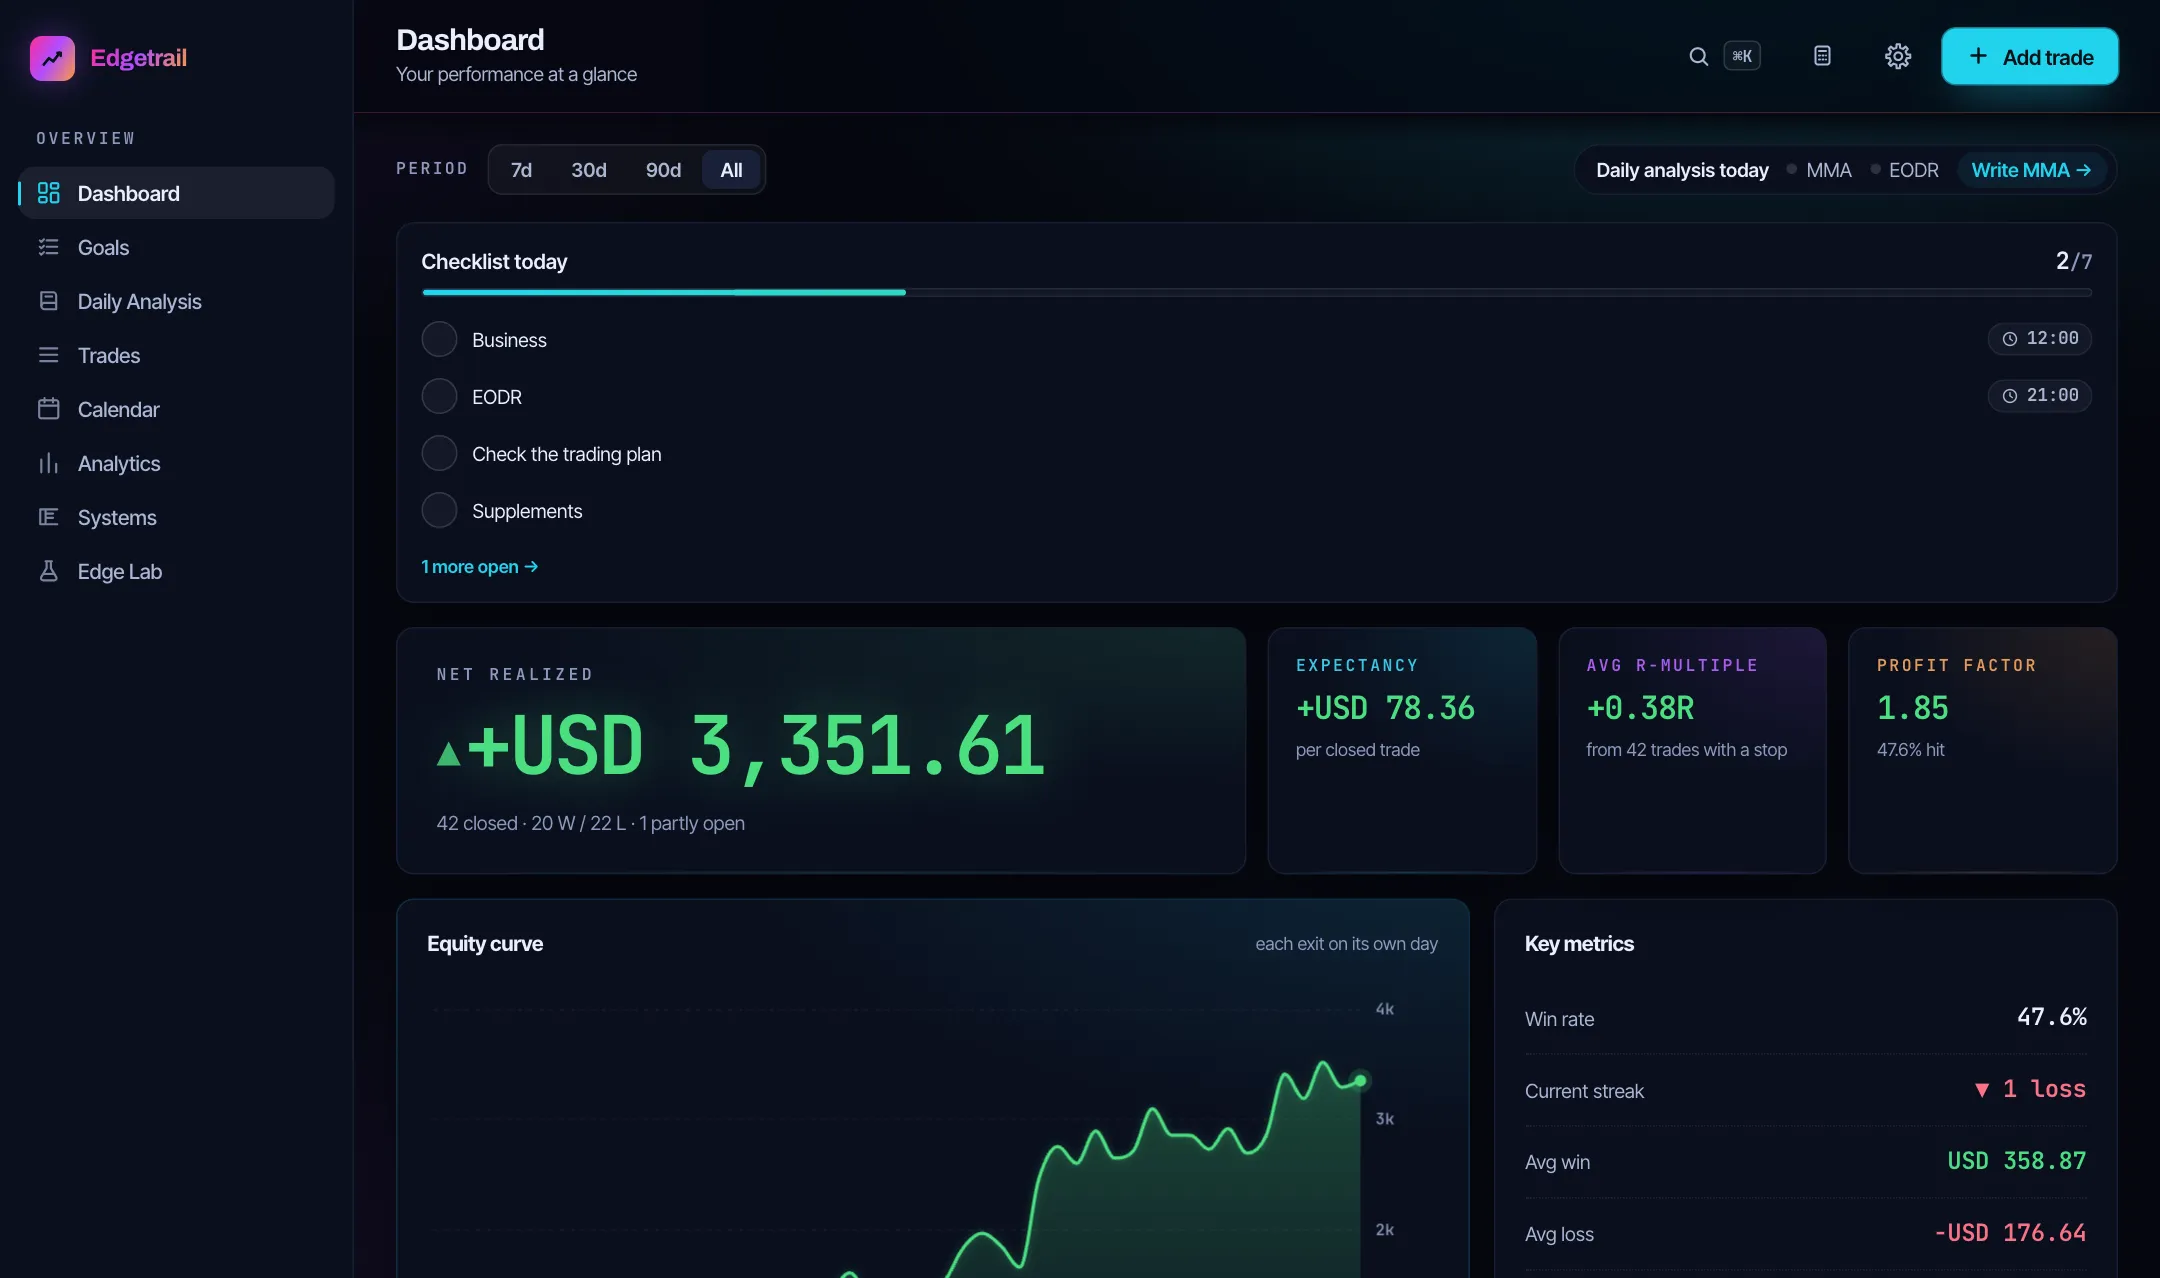Click the Trades list icon

48,355
